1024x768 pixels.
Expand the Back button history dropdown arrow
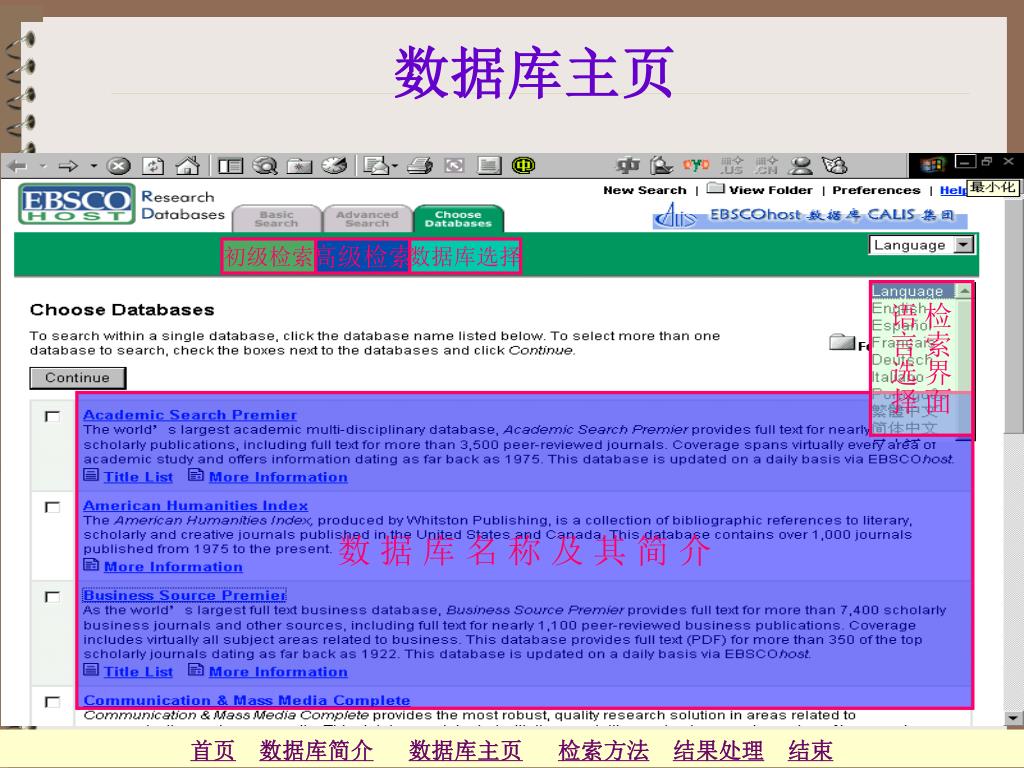coord(43,167)
